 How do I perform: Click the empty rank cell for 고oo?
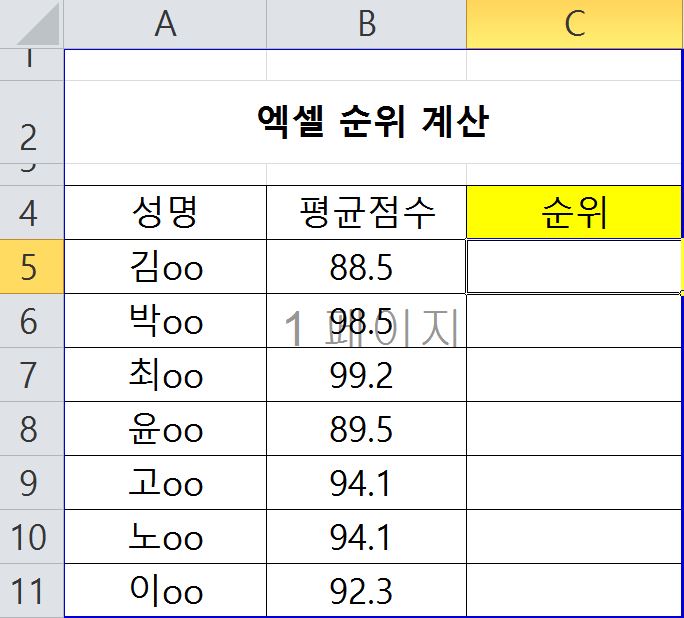point(574,483)
